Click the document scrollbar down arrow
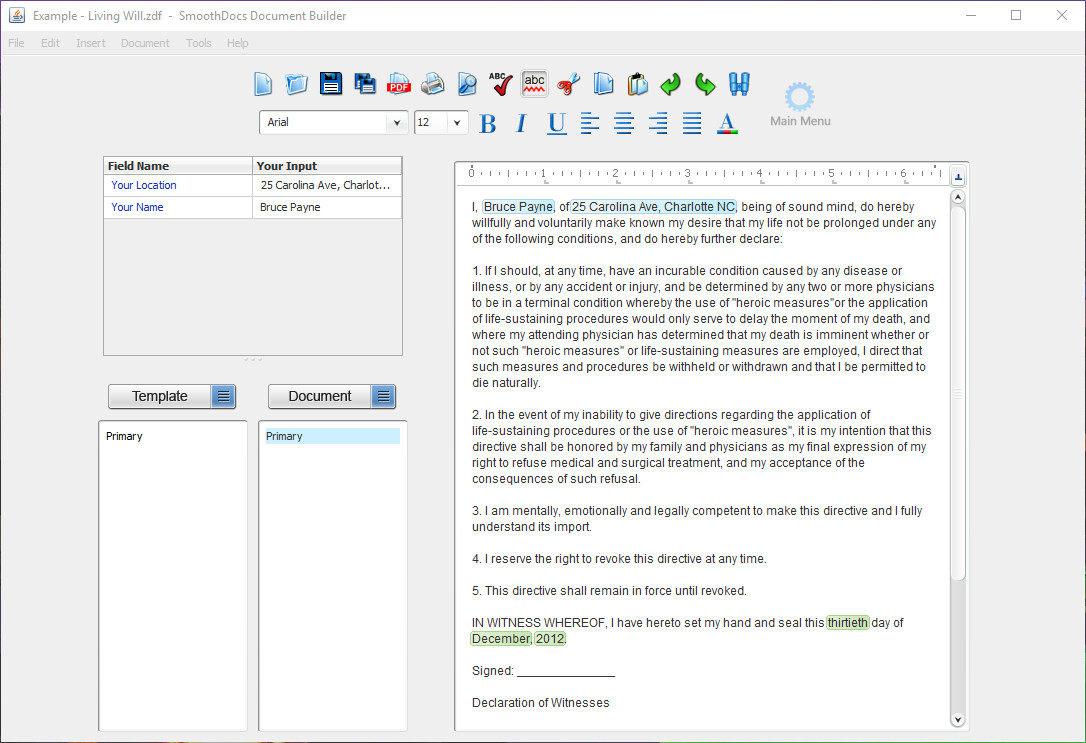 958,719
